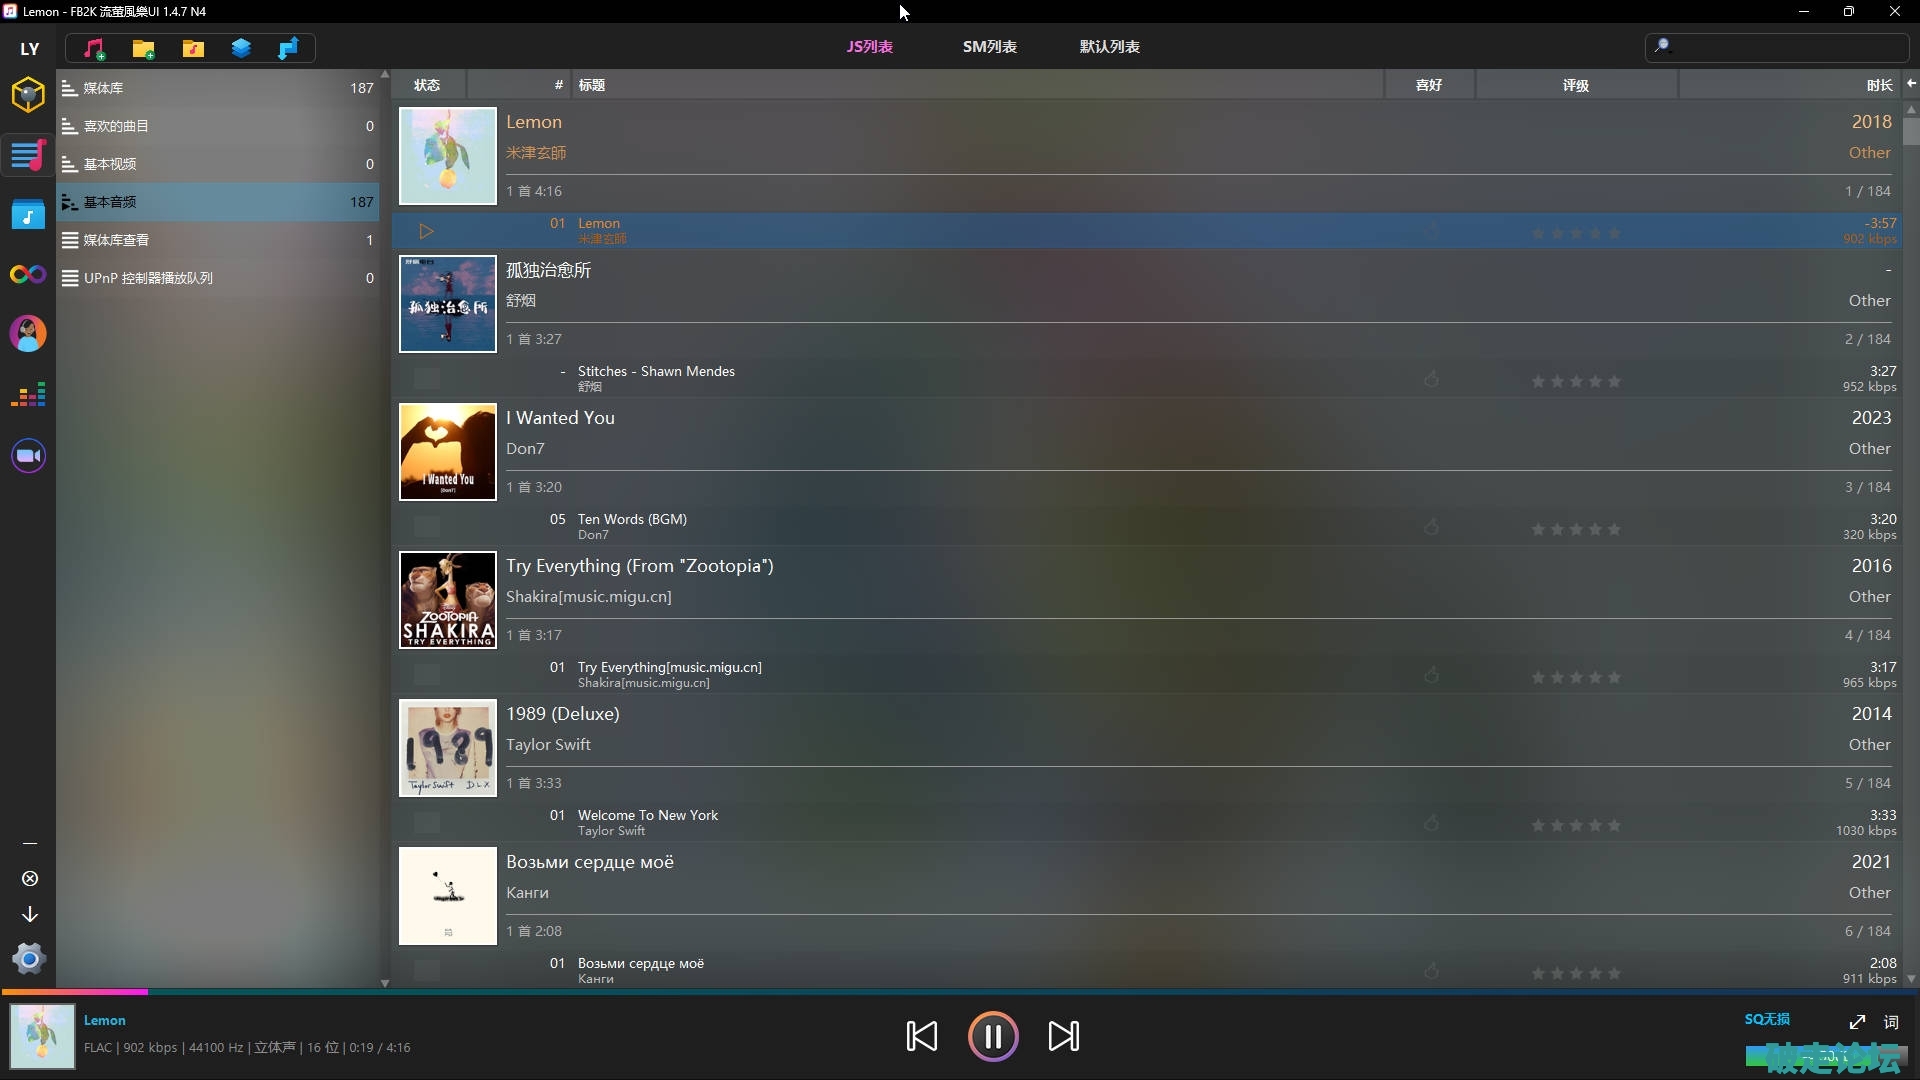Screen dimensions: 1920x1080
Task: Switch to the SM列表 tab
Action: 989,47
